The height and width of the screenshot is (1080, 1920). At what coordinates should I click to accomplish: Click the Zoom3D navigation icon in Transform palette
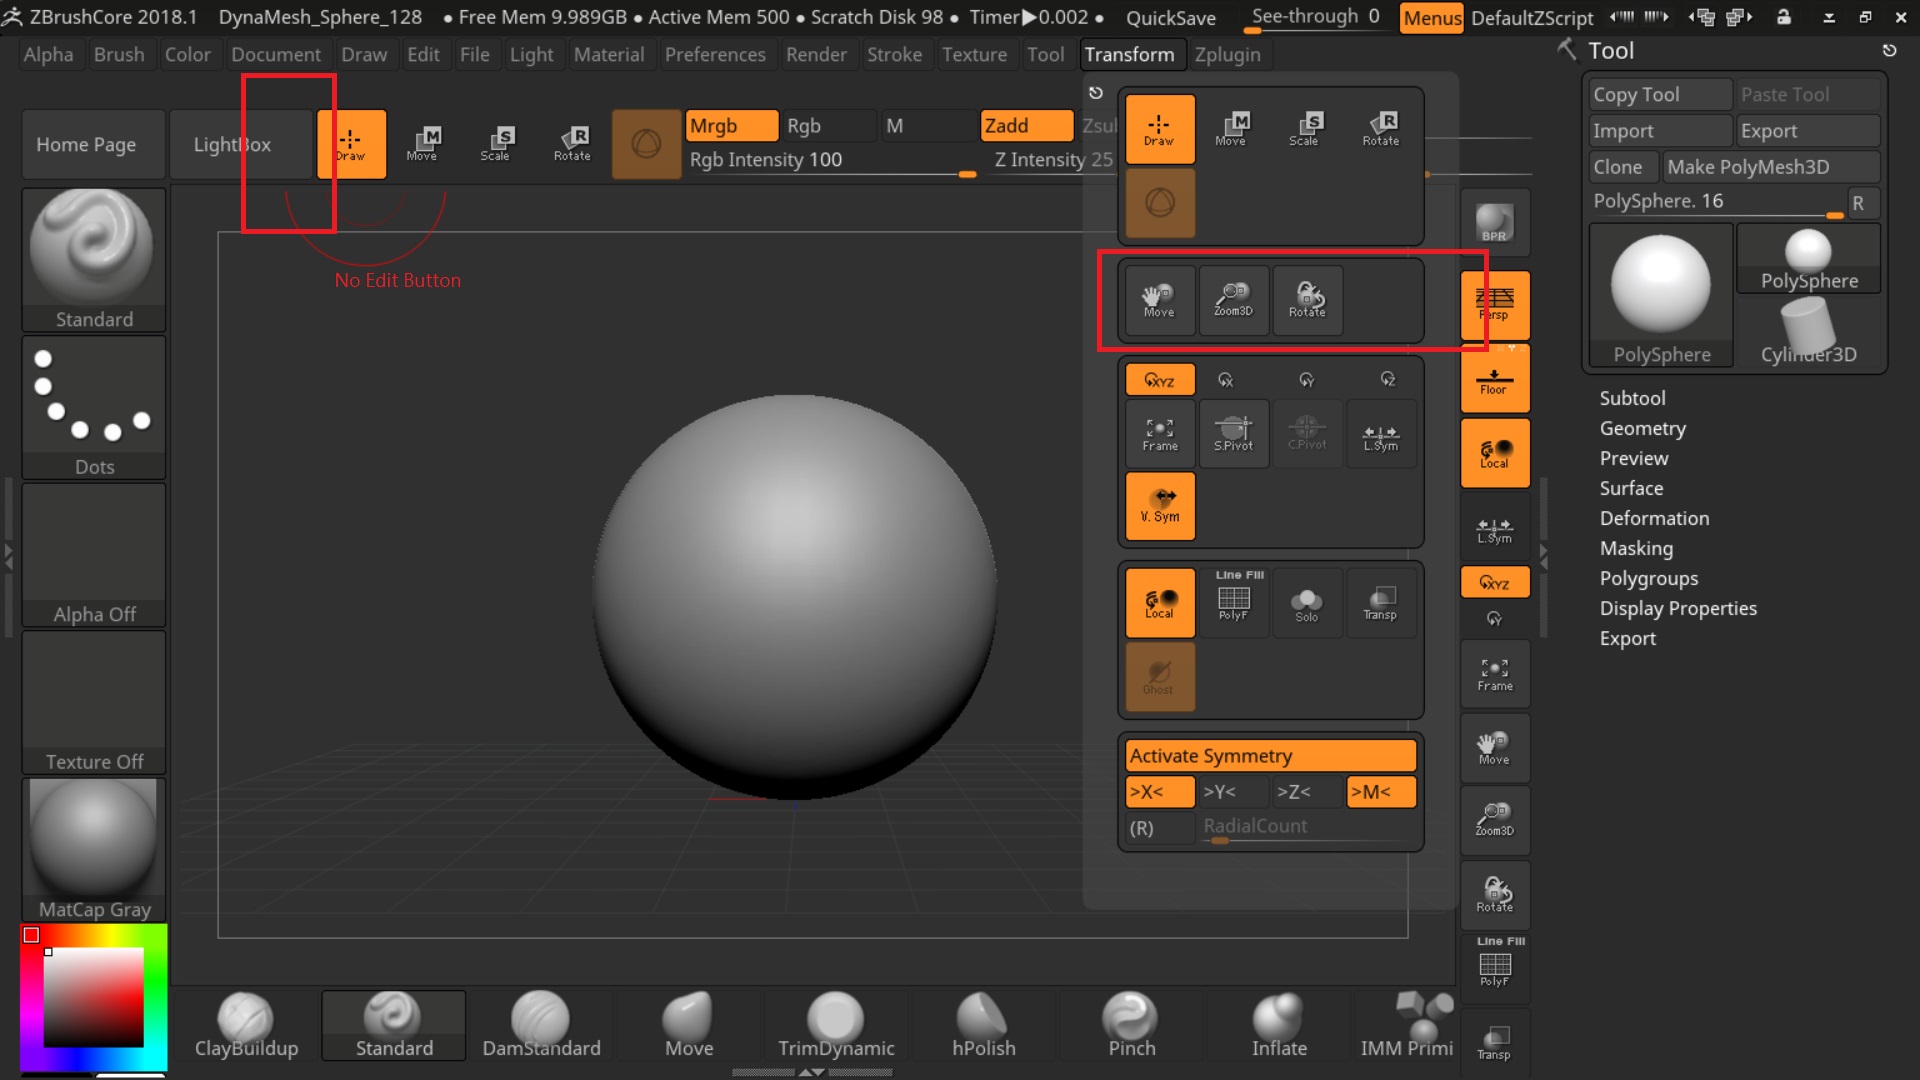coord(1234,299)
